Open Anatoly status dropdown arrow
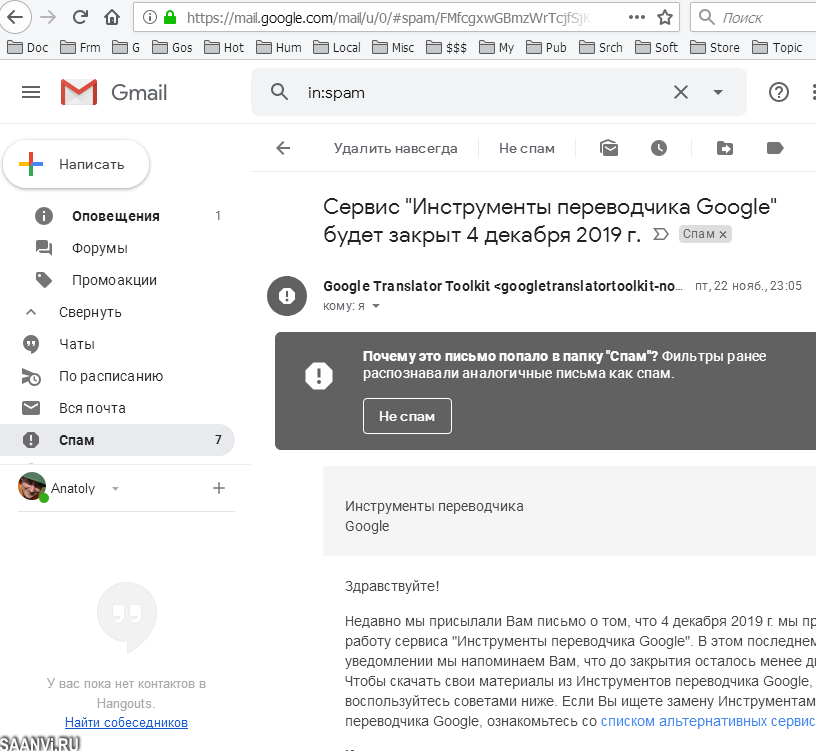This screenshot has height=751, width=816. pos(116,489)
